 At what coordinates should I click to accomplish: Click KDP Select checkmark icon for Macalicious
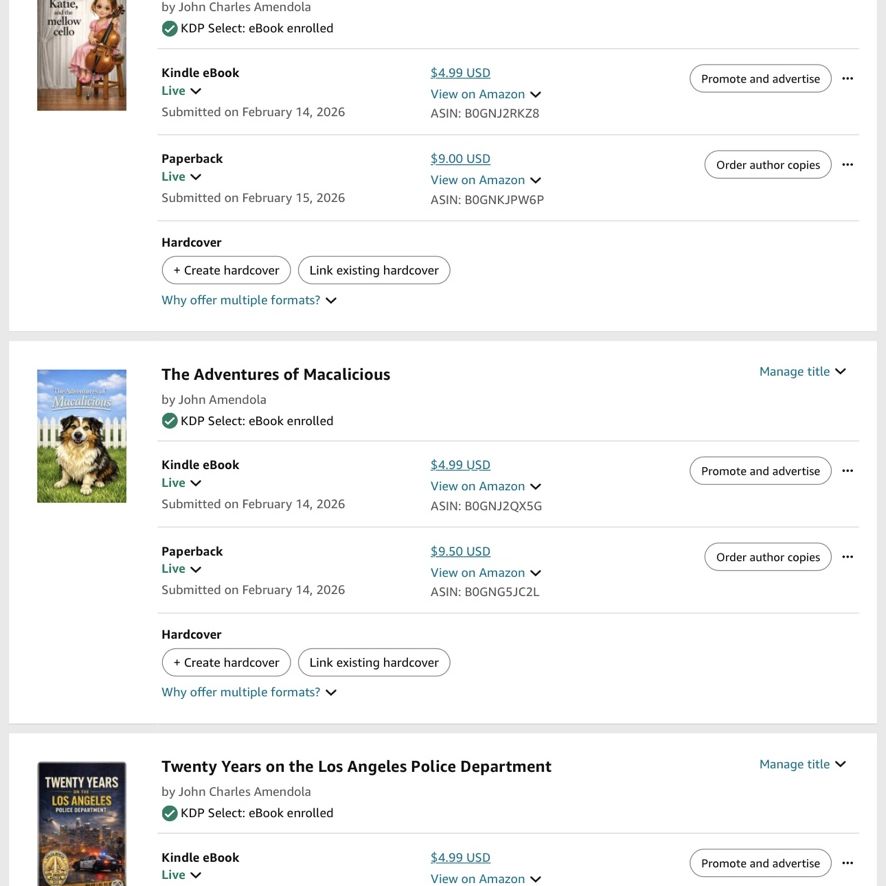point(170,421)
